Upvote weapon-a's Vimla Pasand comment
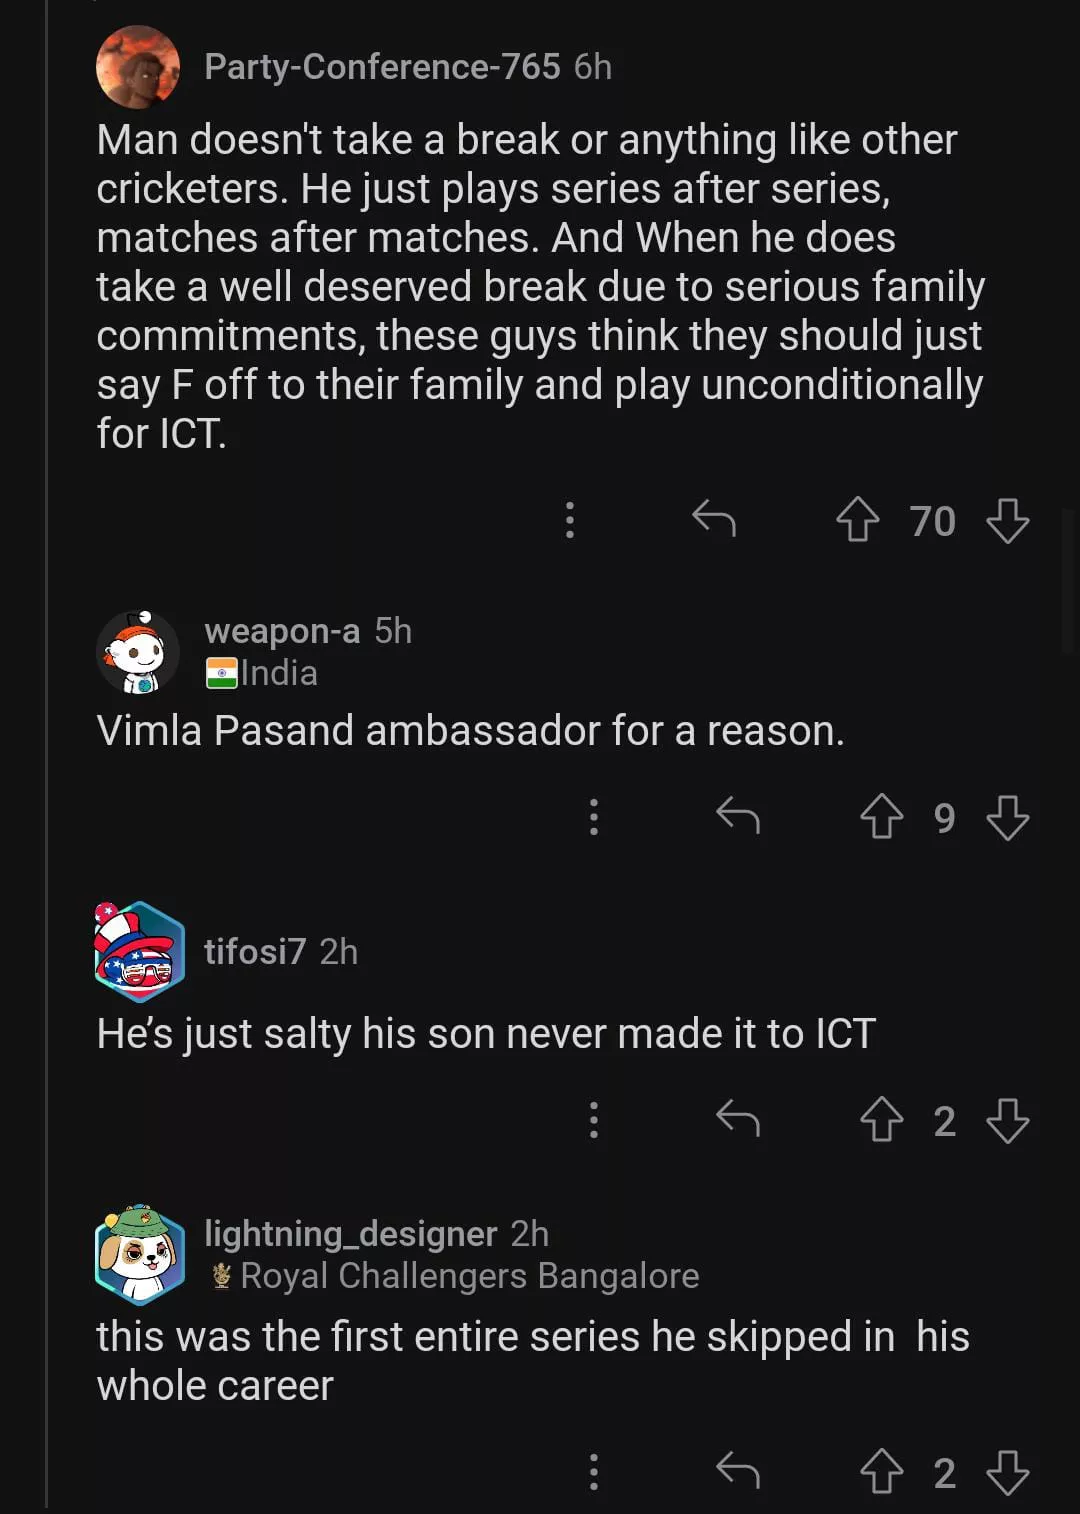This screenshot has height=1514, width=1080. pyautogui.click(x=881, y=817)
